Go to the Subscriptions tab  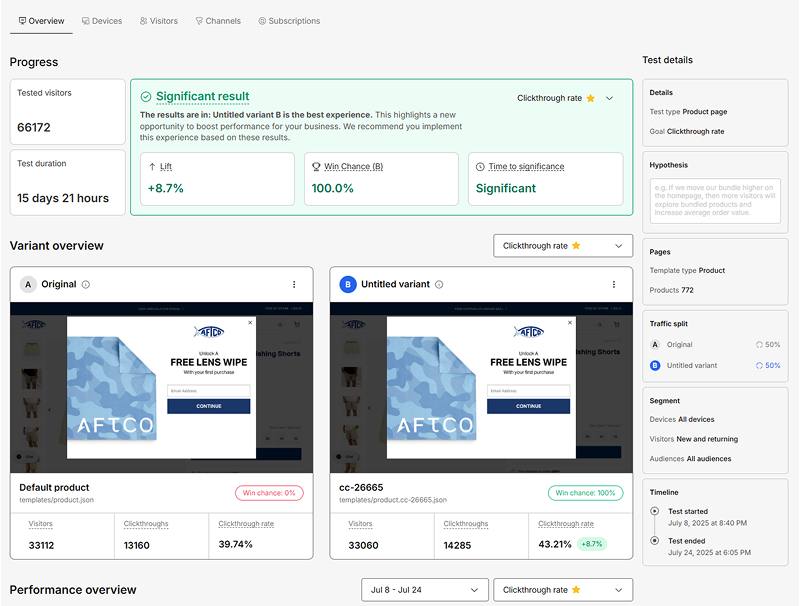[289, 21]
